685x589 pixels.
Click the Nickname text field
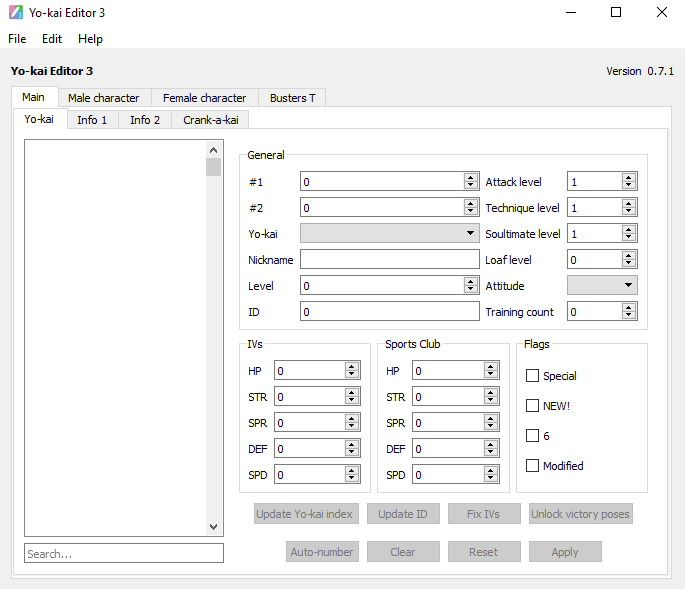(390, 260)
